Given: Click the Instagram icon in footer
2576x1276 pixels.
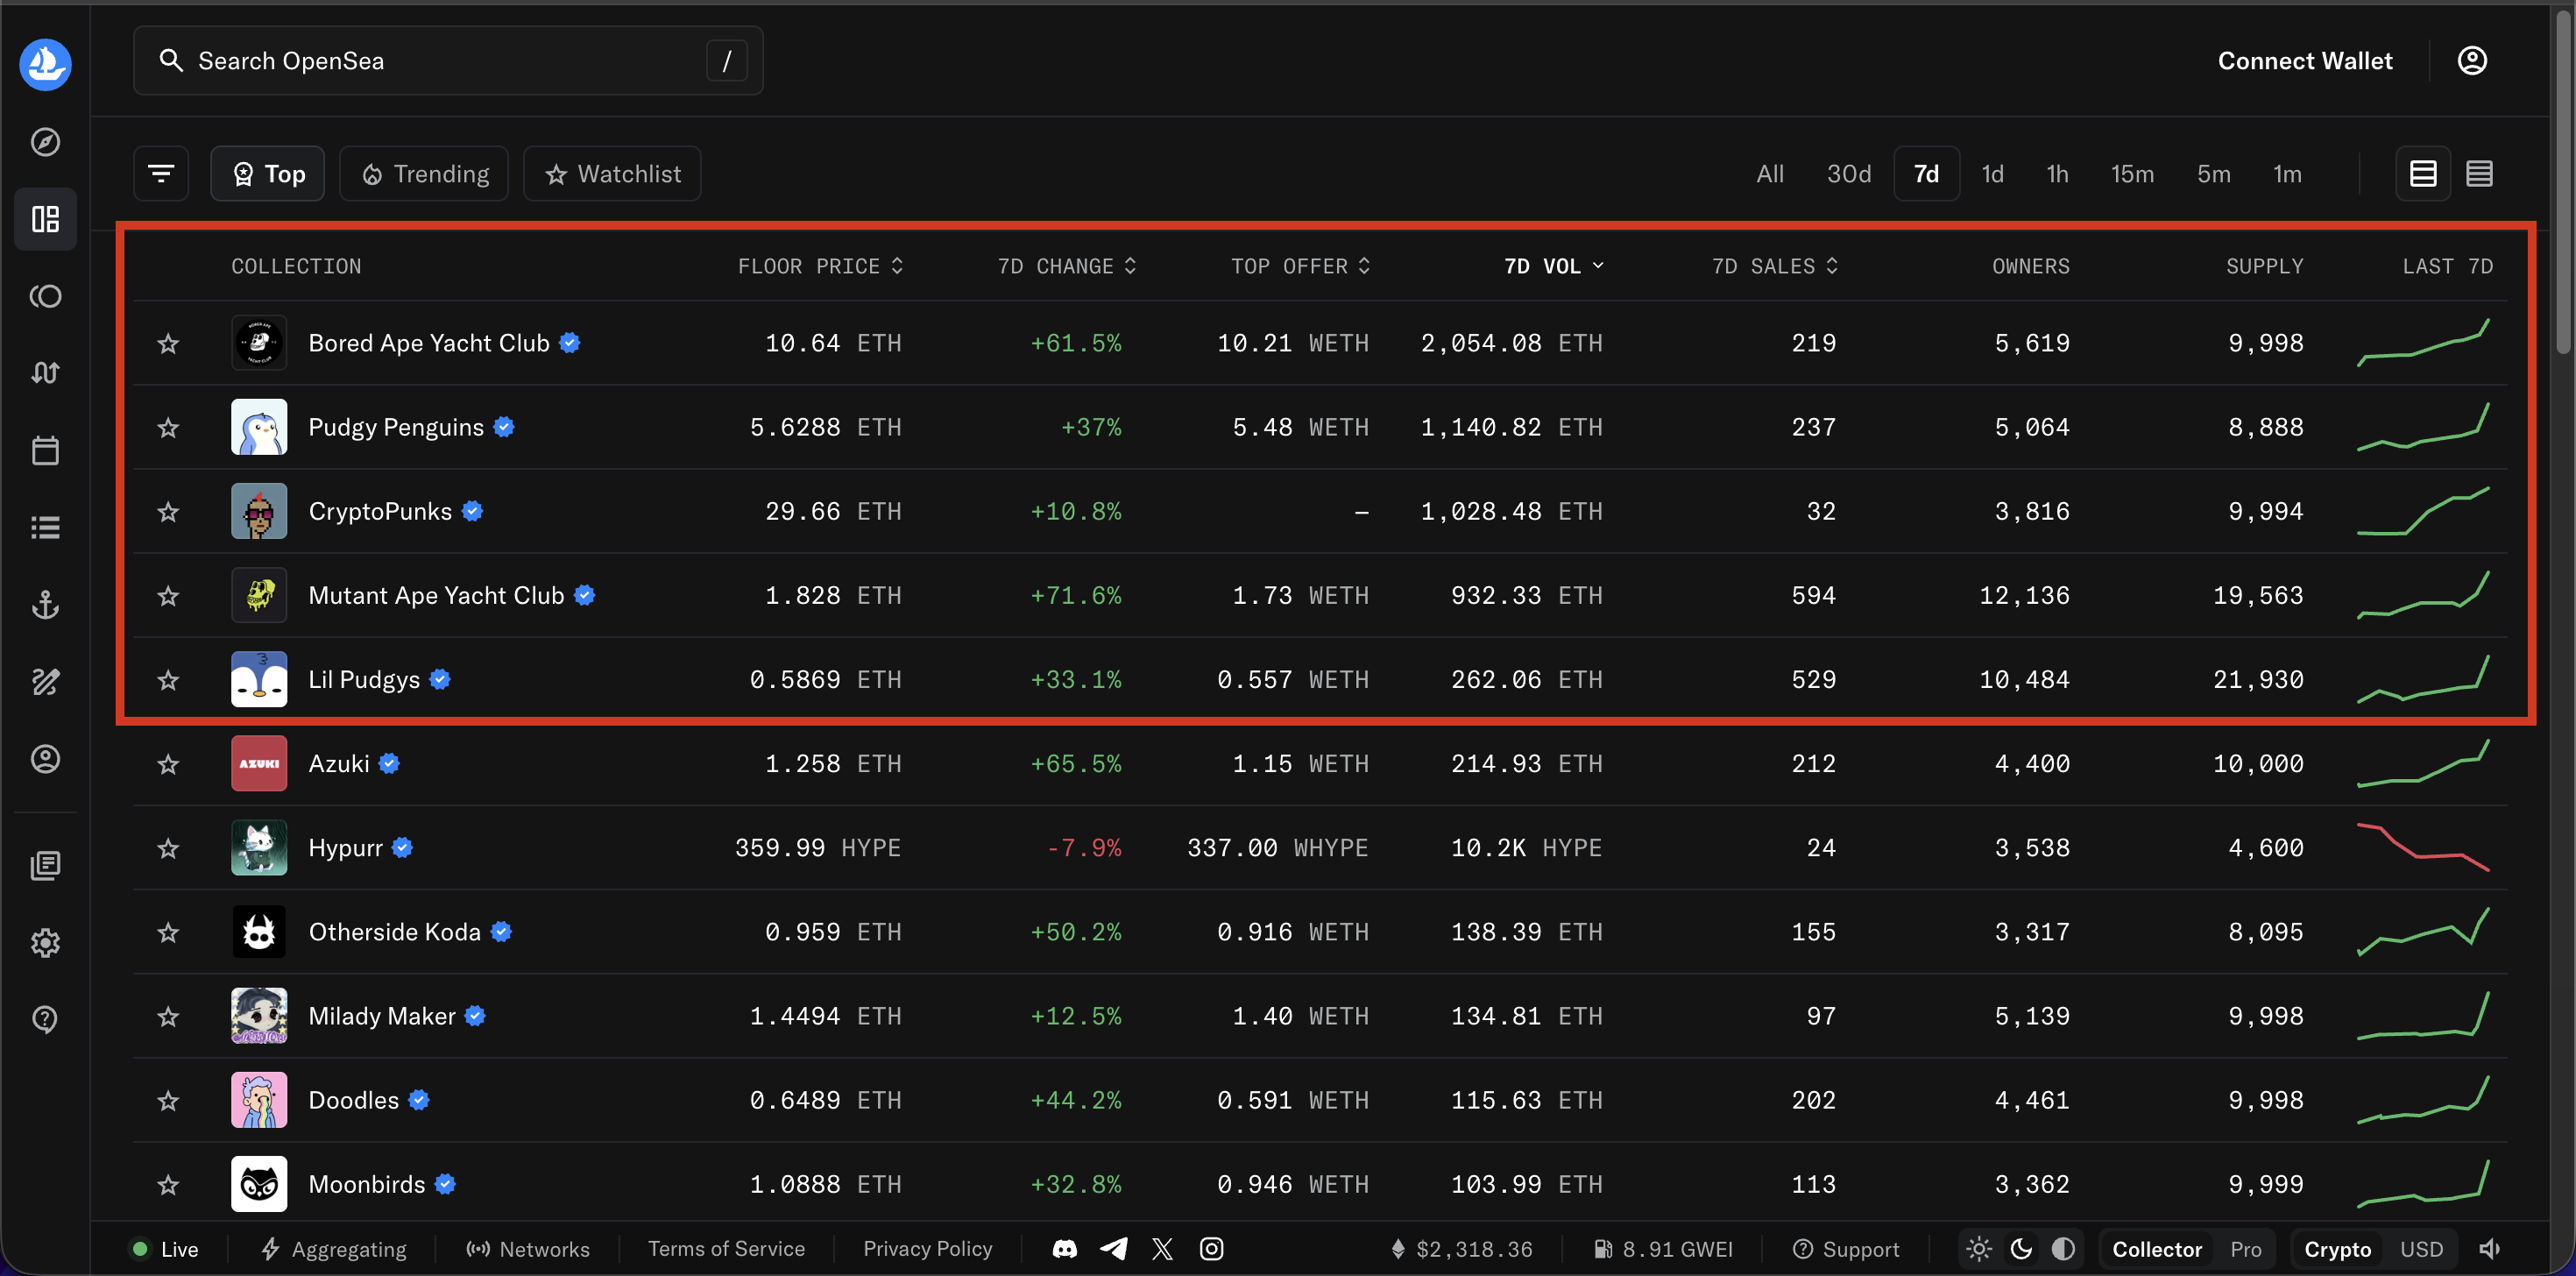Looking at the screenshot, I should pos(1211,1249).
